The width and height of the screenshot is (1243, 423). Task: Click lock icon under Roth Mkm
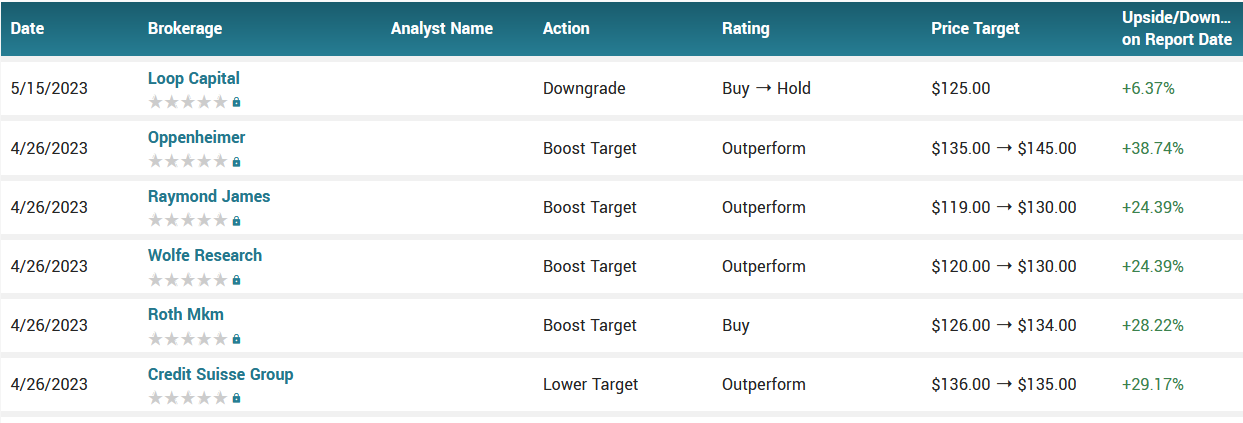pos(236,338)
